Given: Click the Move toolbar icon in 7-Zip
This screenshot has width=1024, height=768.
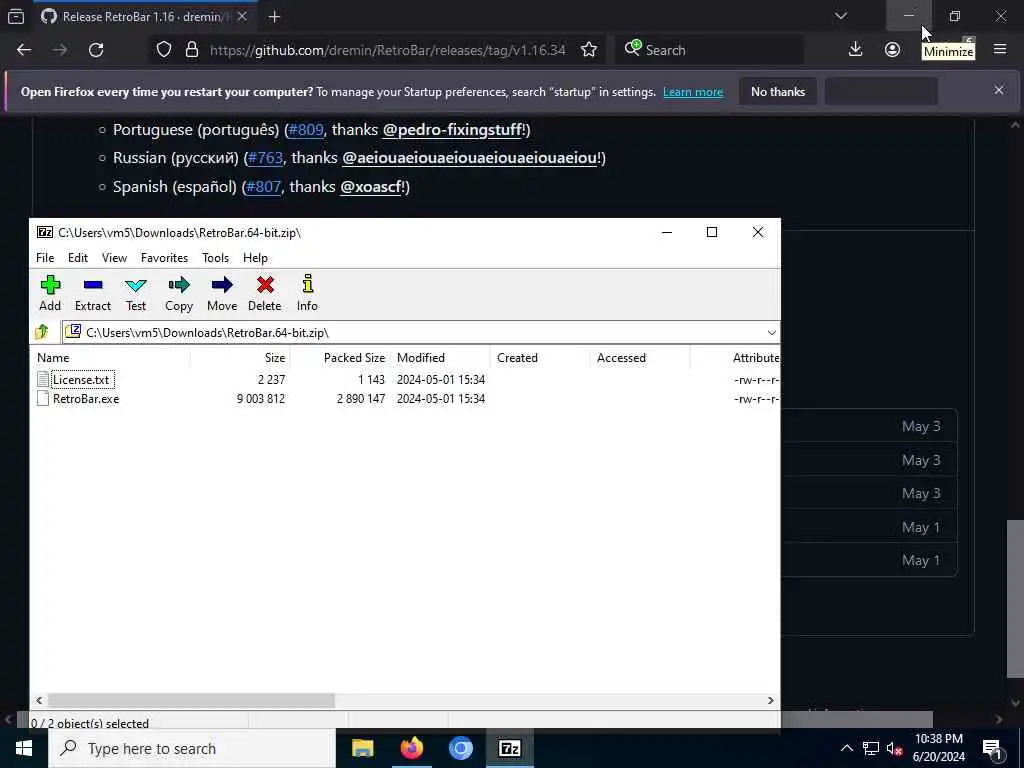Looking at the screenshot, I should click(222, 293).
